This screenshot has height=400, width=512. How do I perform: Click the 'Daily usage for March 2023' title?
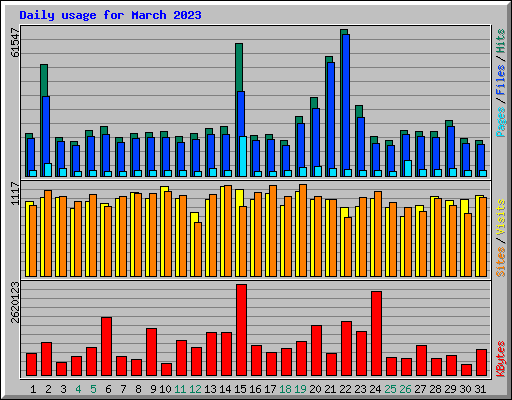coord(110,15)
